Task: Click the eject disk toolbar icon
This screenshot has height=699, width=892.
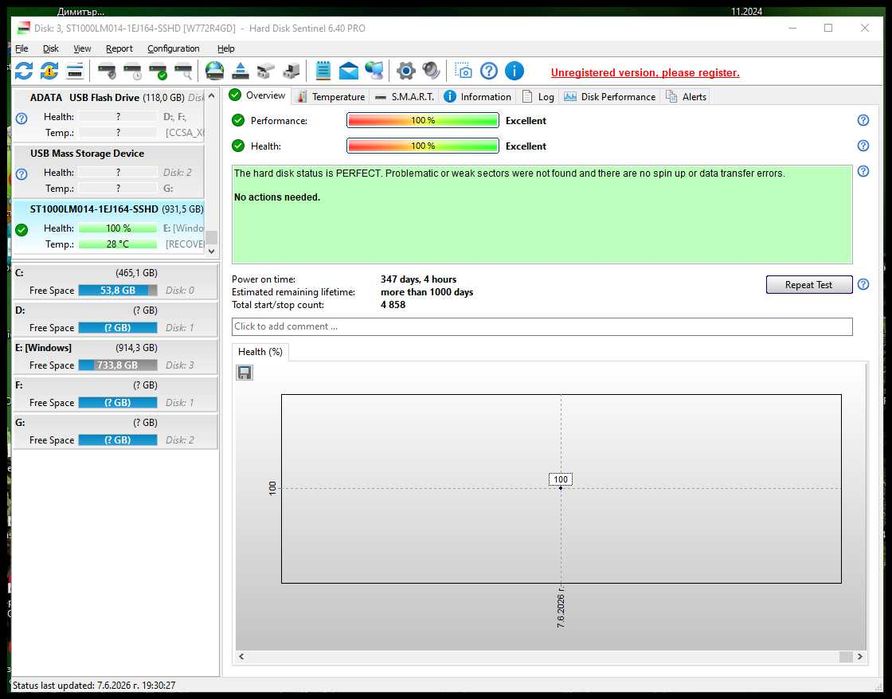Action: click(x=240, y=71)
